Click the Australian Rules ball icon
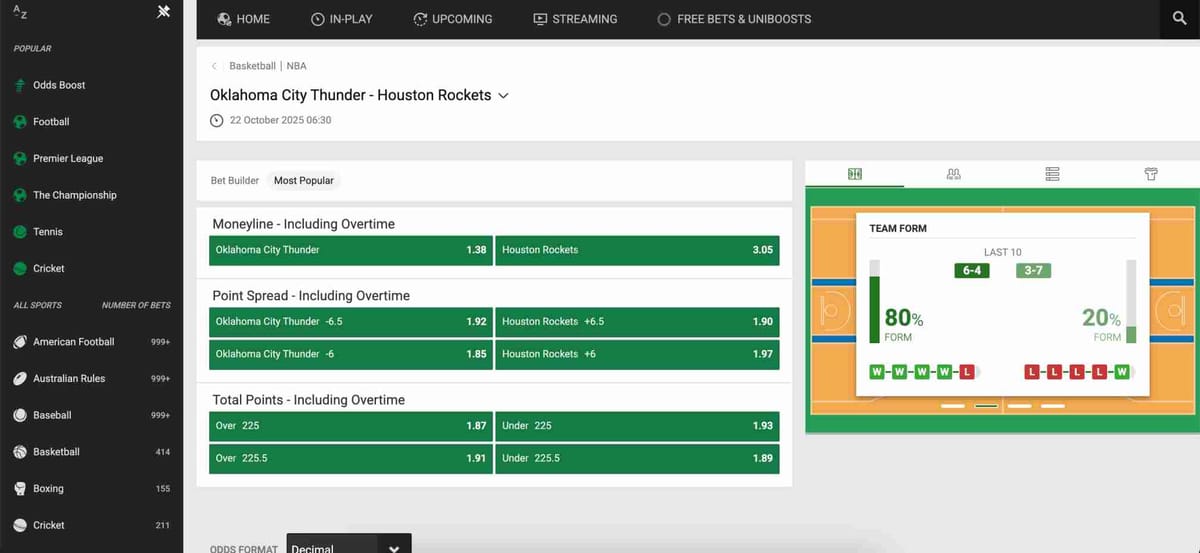 20,379
